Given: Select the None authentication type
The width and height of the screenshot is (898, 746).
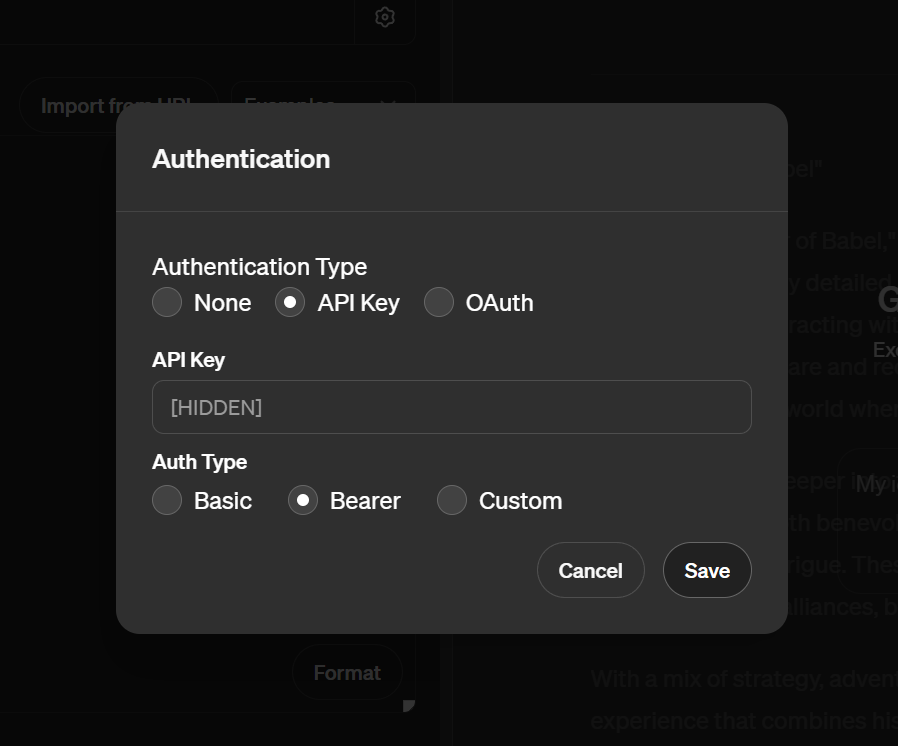Looking at the screenshot, I should coord(167,302).
